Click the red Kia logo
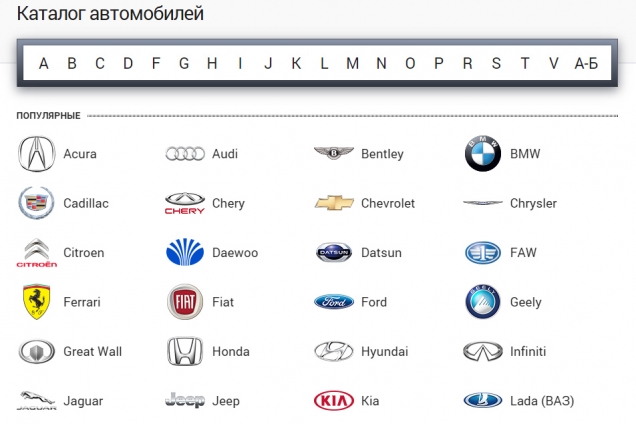The image size is (636, 424). (x=334, y=401)
